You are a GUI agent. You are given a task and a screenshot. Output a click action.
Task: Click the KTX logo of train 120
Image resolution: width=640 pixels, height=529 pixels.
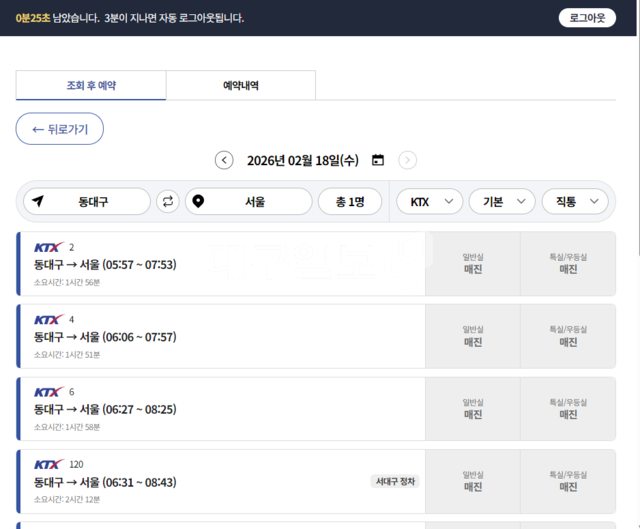49,465
